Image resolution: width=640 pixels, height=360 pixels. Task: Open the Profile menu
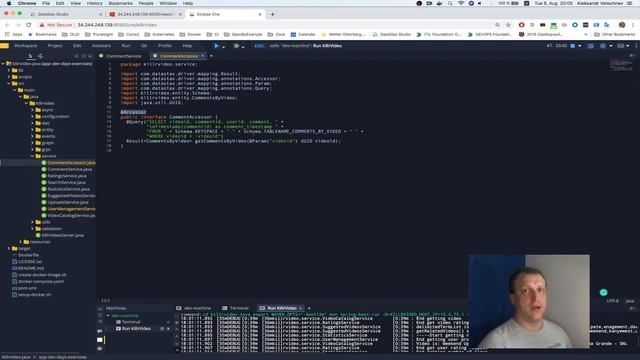pos(165,46)
